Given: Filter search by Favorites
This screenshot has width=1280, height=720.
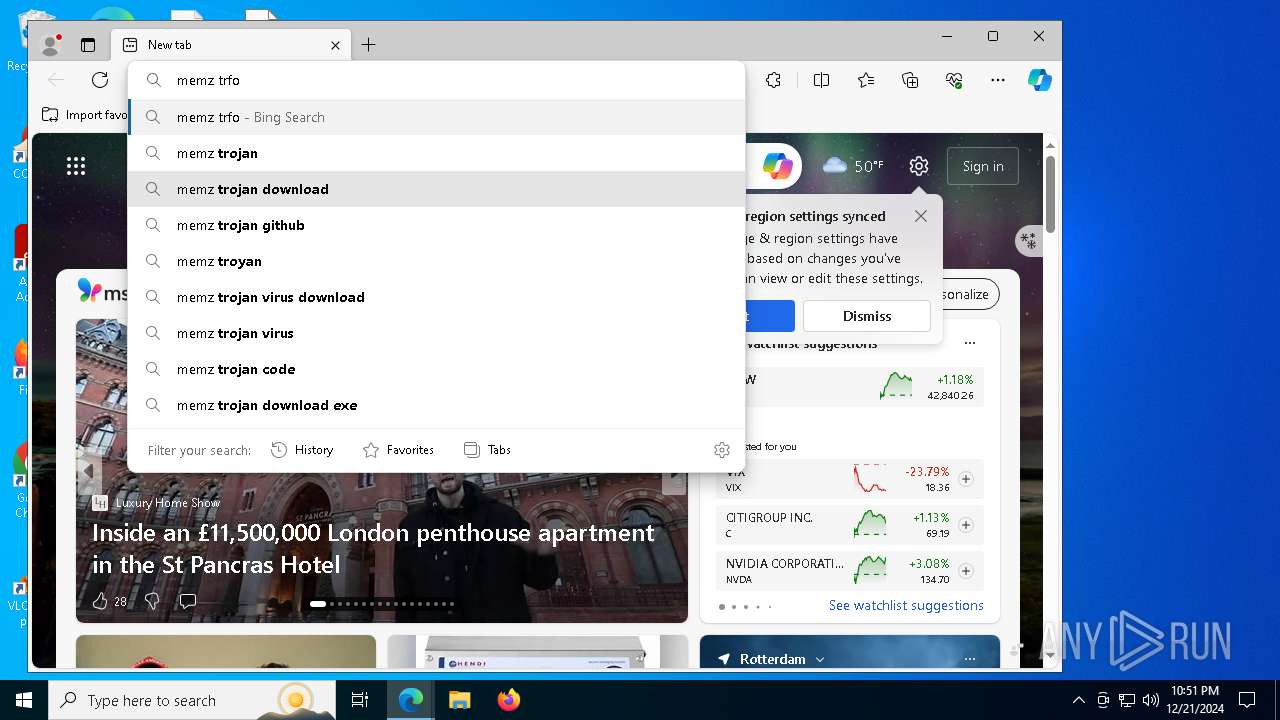Looking at the screenshot, I should tap(398, 450).
